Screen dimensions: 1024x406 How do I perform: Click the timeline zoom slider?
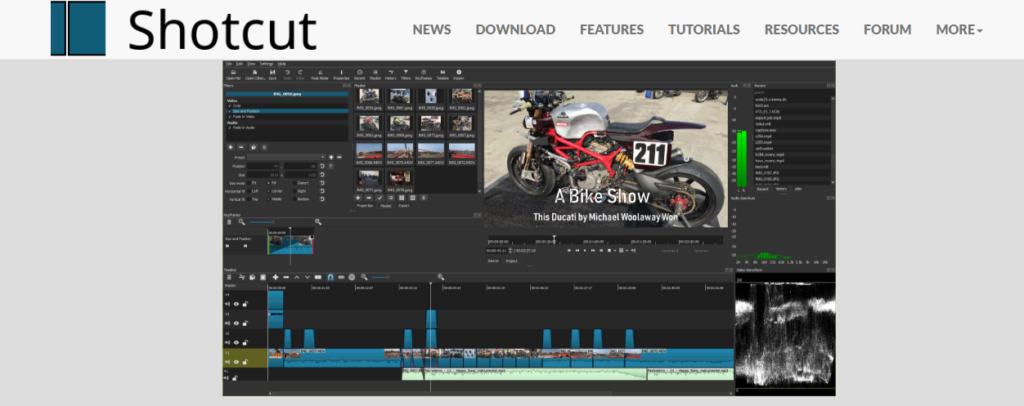point(404,277)
